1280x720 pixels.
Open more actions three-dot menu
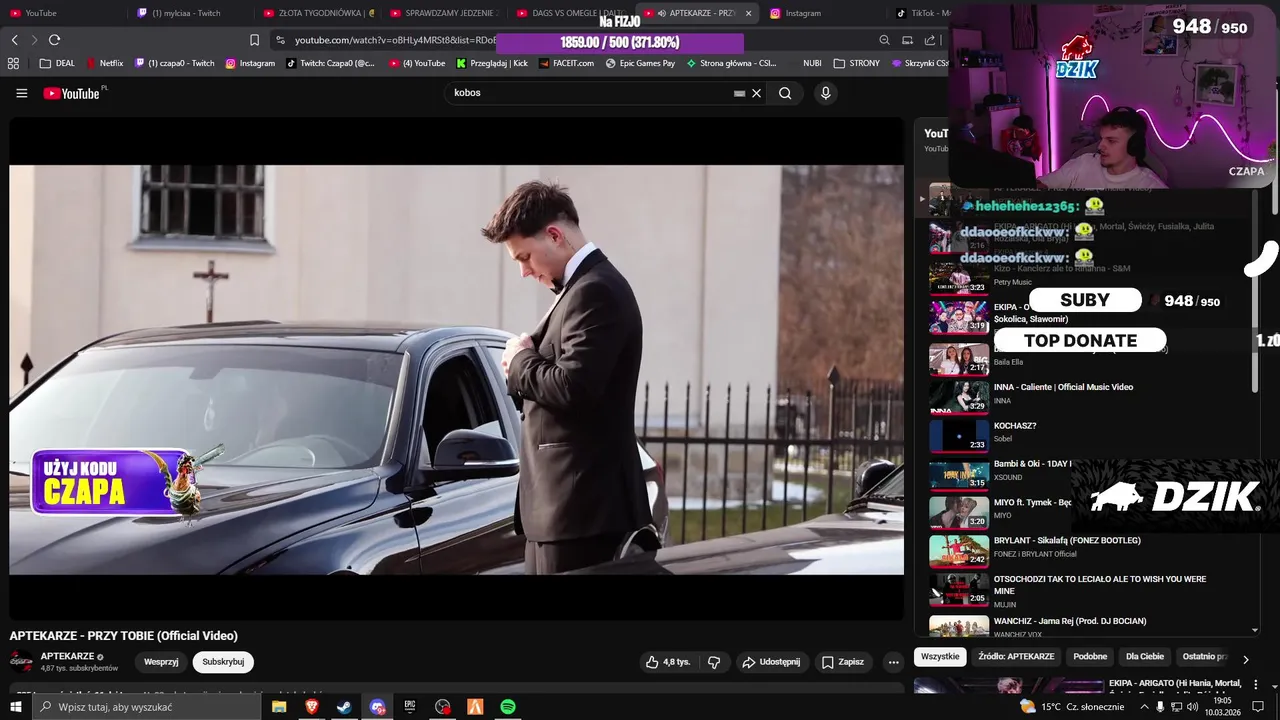click(893, 662)
